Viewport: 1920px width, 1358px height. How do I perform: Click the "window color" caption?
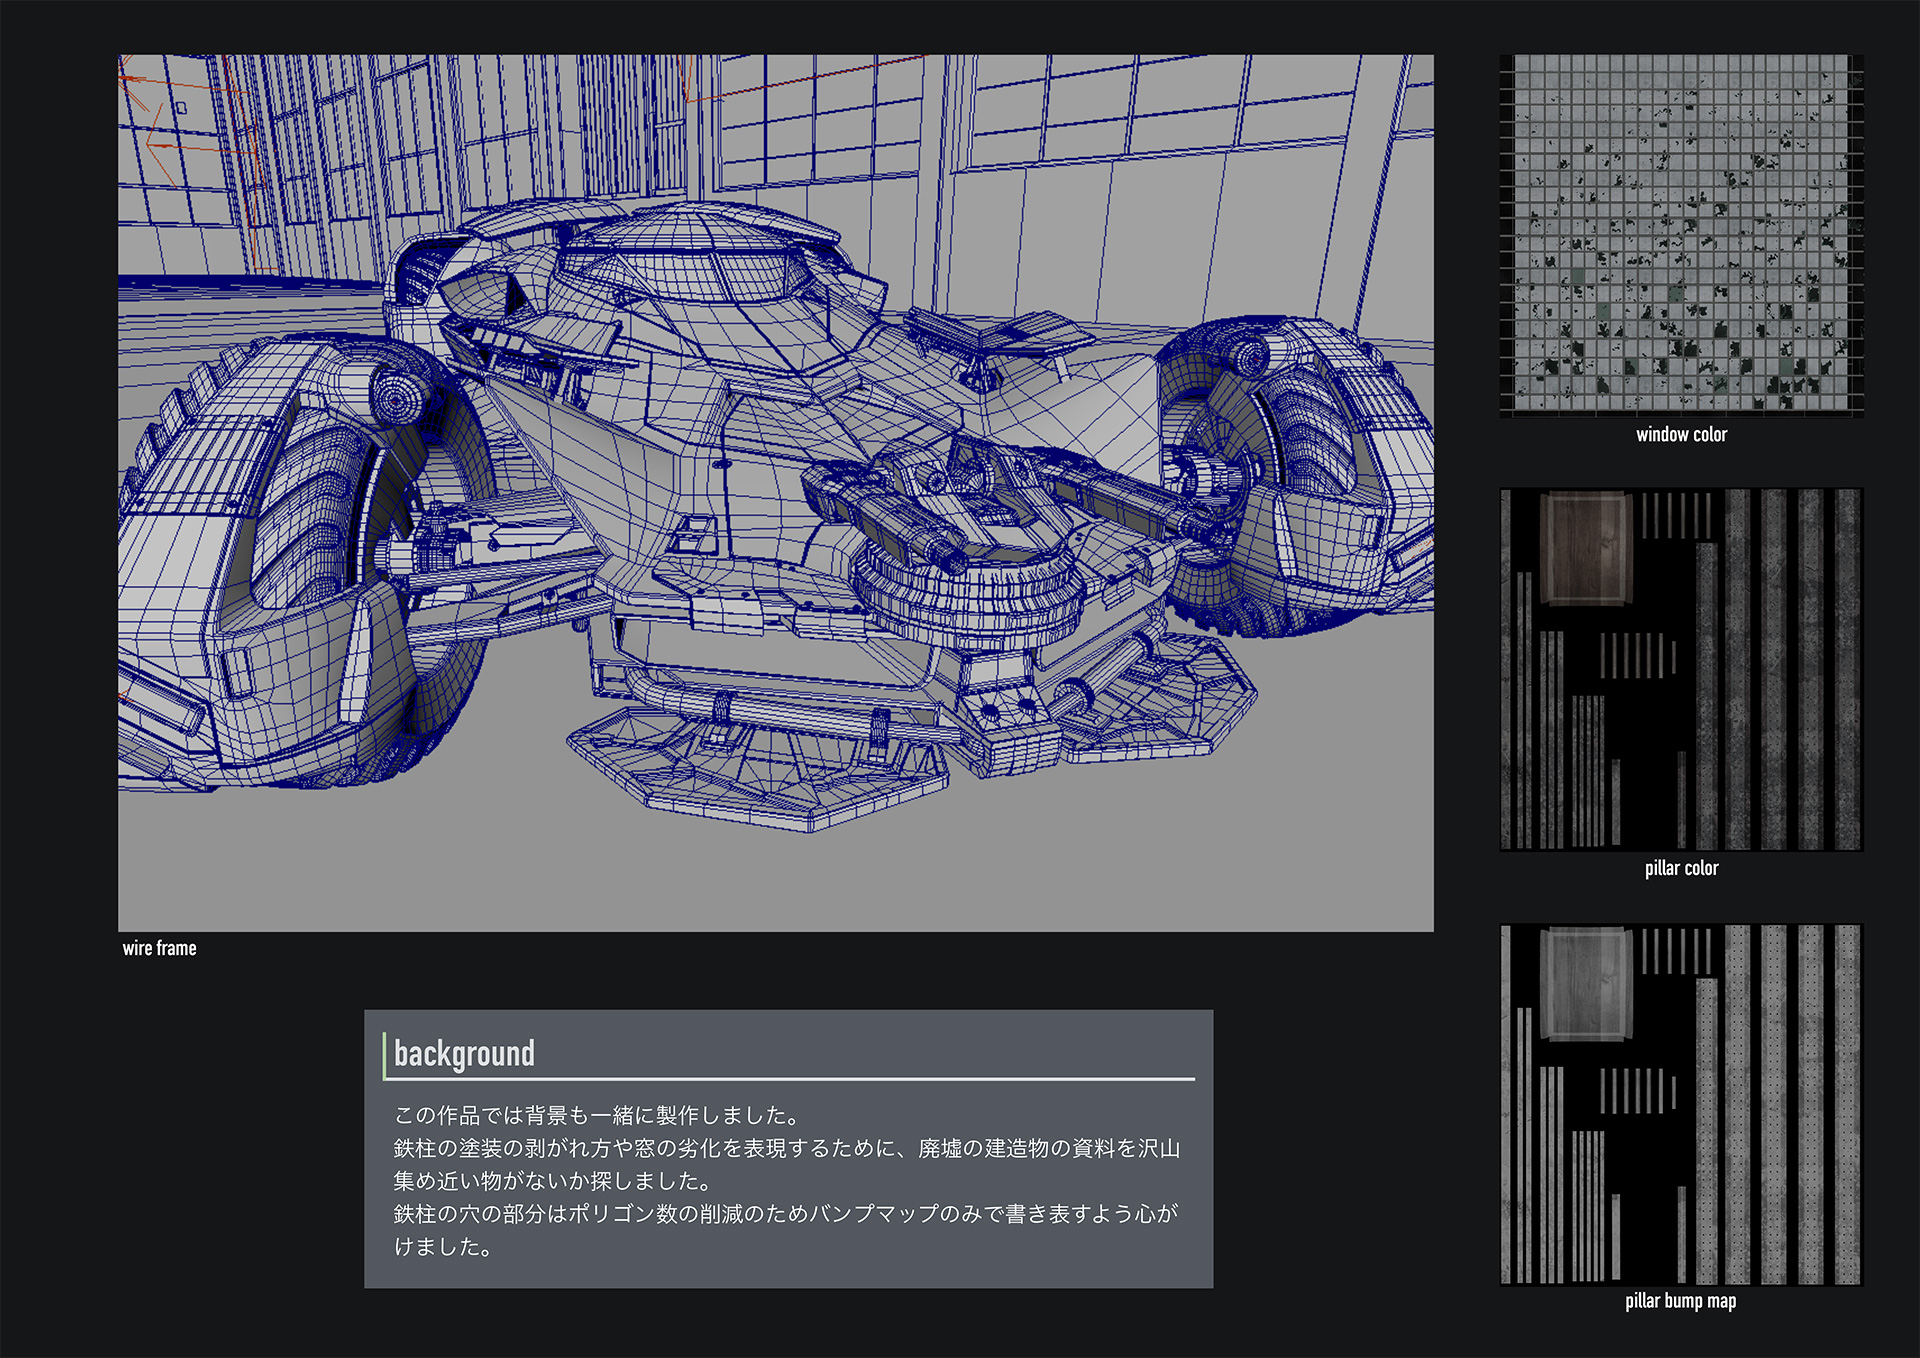tap(1681, 434)
